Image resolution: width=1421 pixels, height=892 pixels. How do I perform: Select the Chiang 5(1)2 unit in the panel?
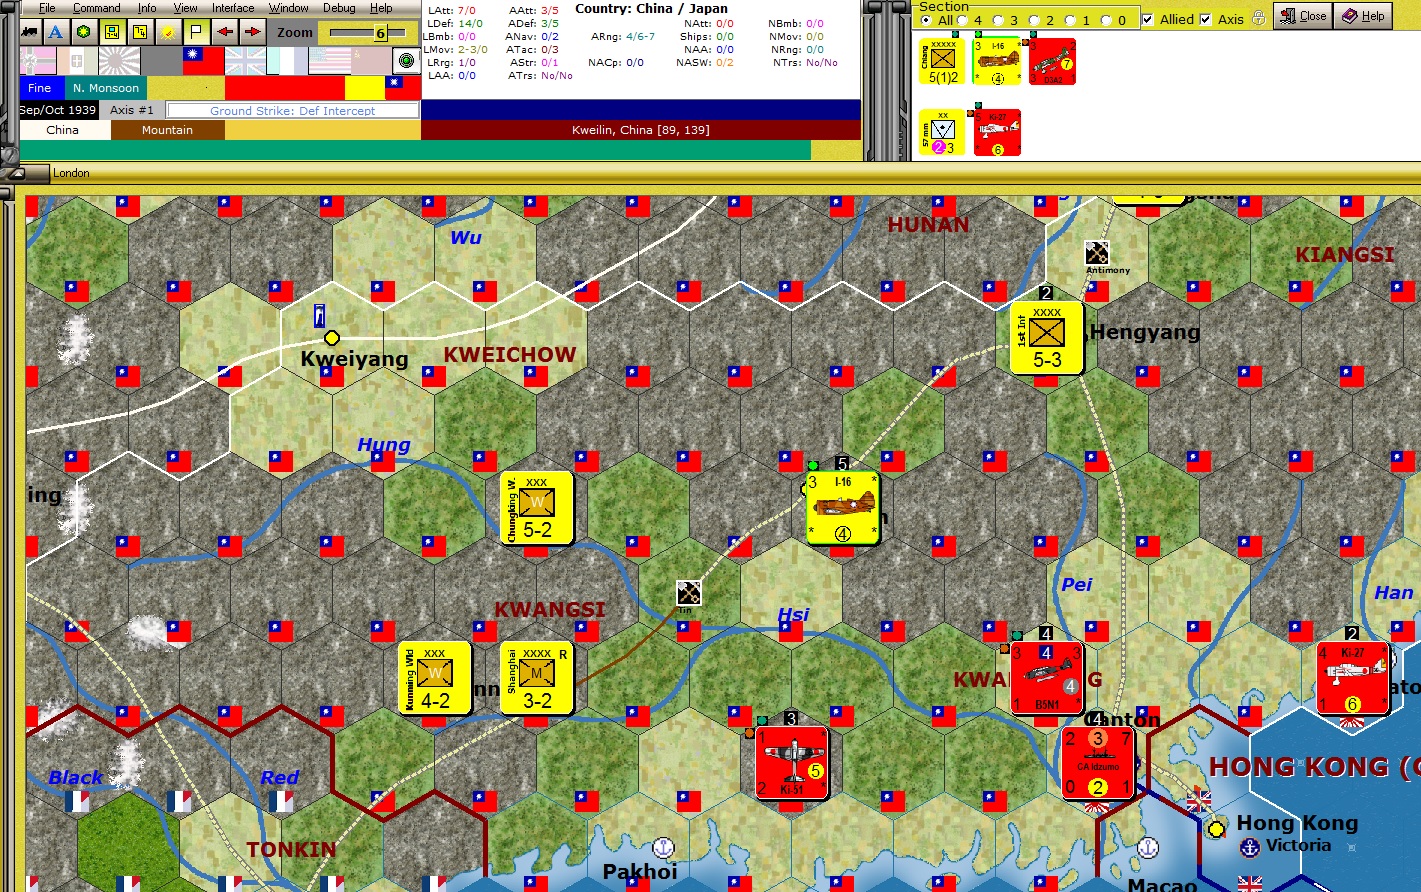(943, 61)
